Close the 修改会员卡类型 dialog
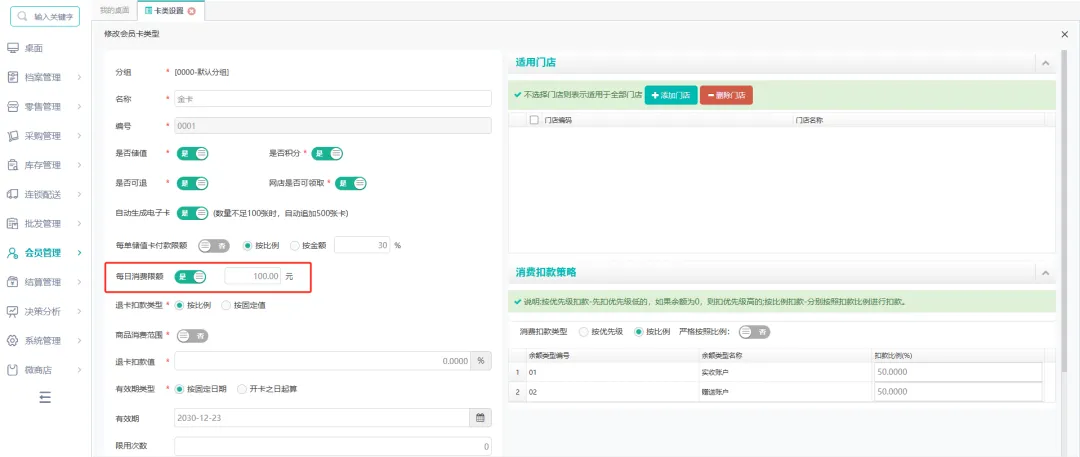Screen dimensions: 1080x457 point(1066,33)
